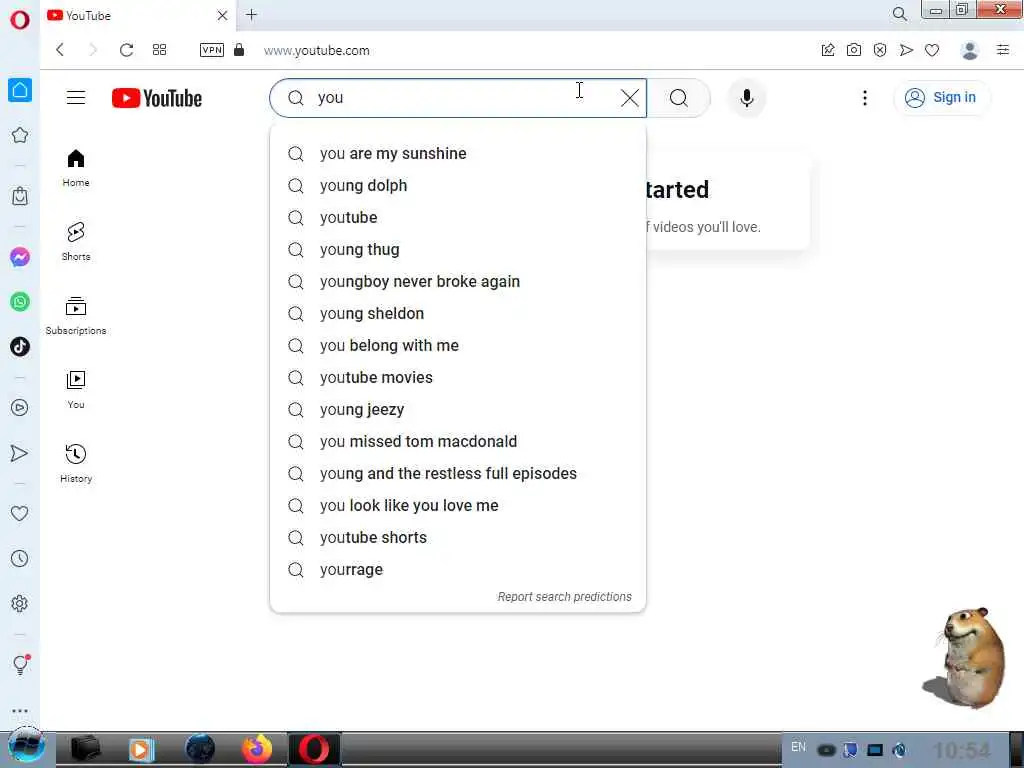Select "young jeezy" suggestion
The height and width of the screenshot is (768, 1024).
tap(458, 409)
